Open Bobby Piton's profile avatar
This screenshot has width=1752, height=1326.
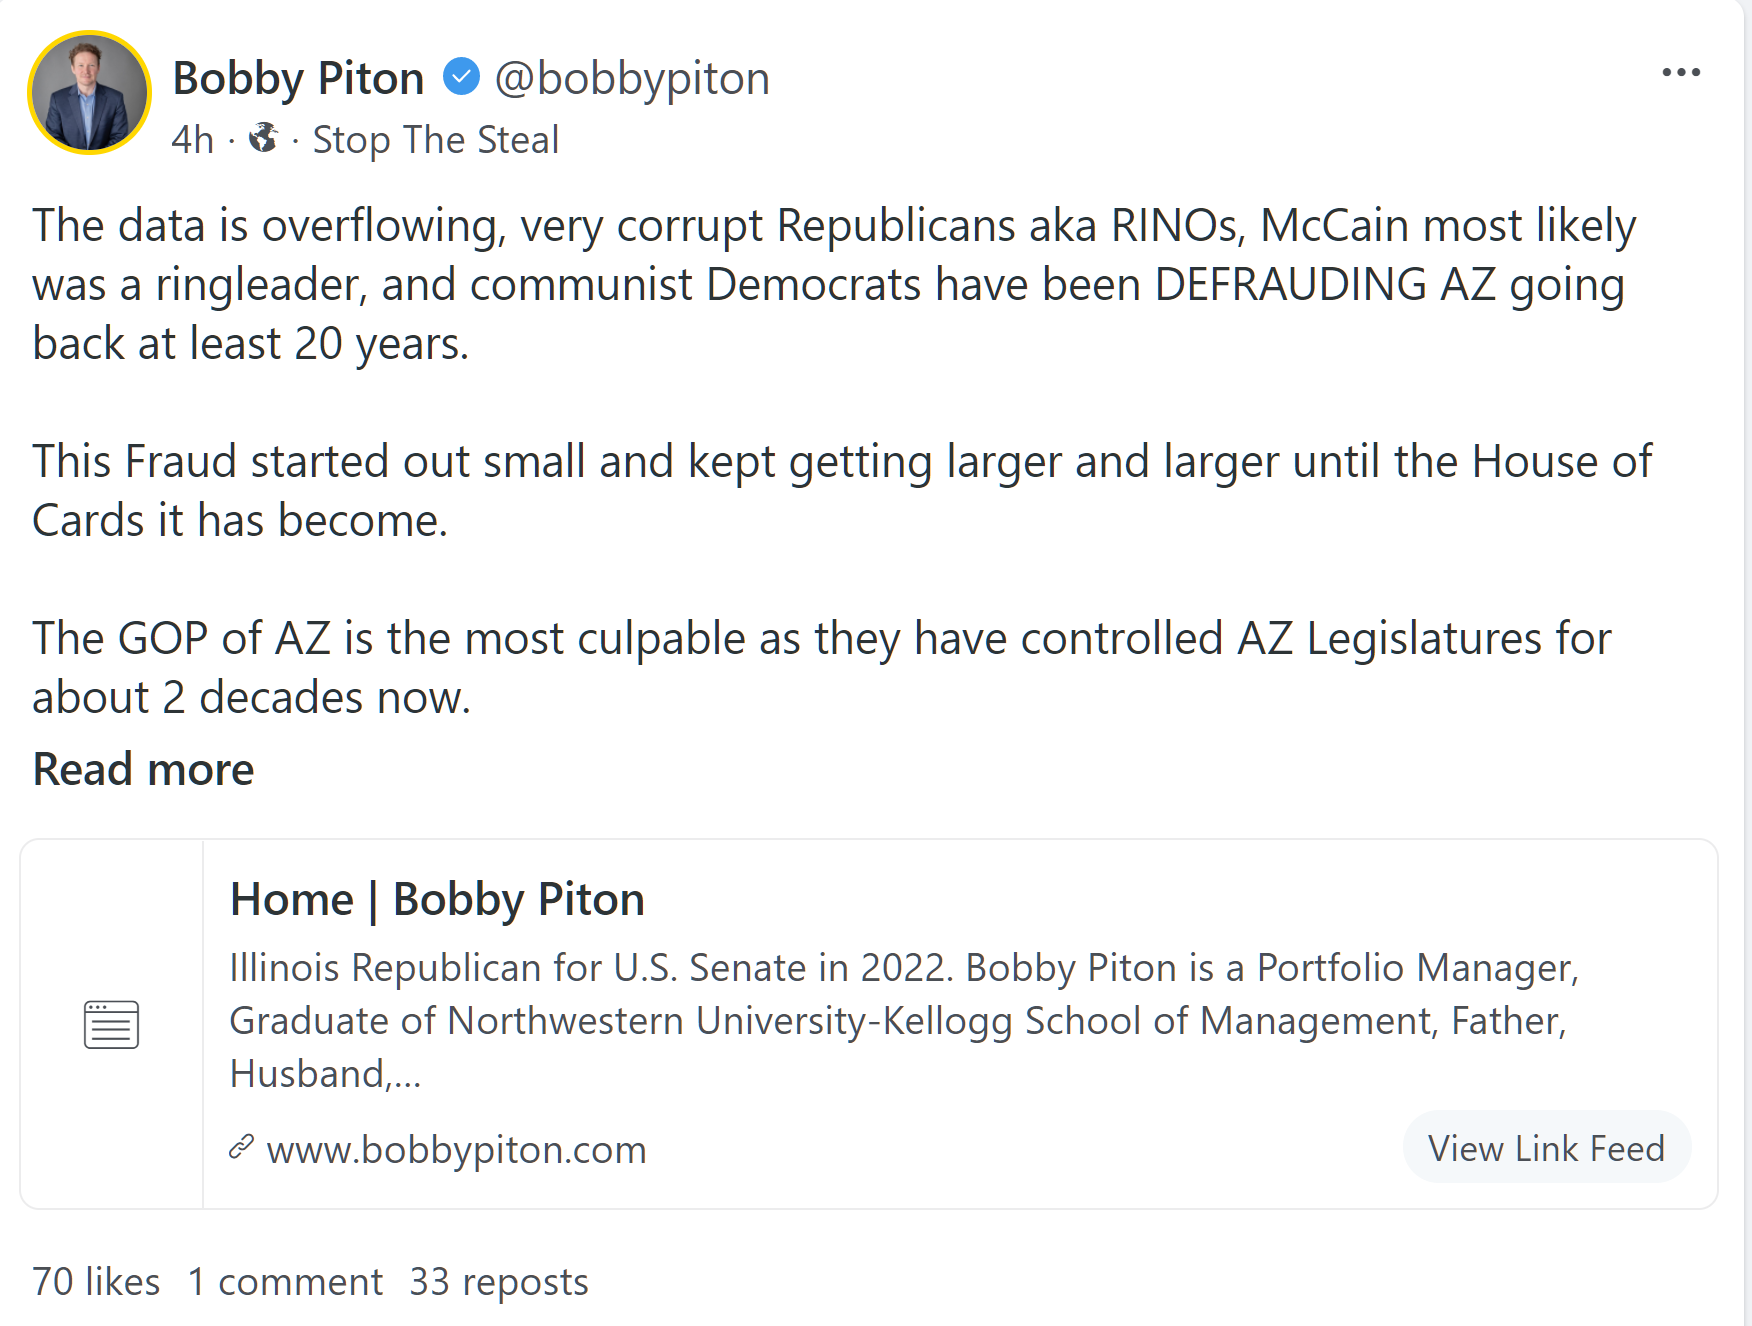tap(90, 92)
